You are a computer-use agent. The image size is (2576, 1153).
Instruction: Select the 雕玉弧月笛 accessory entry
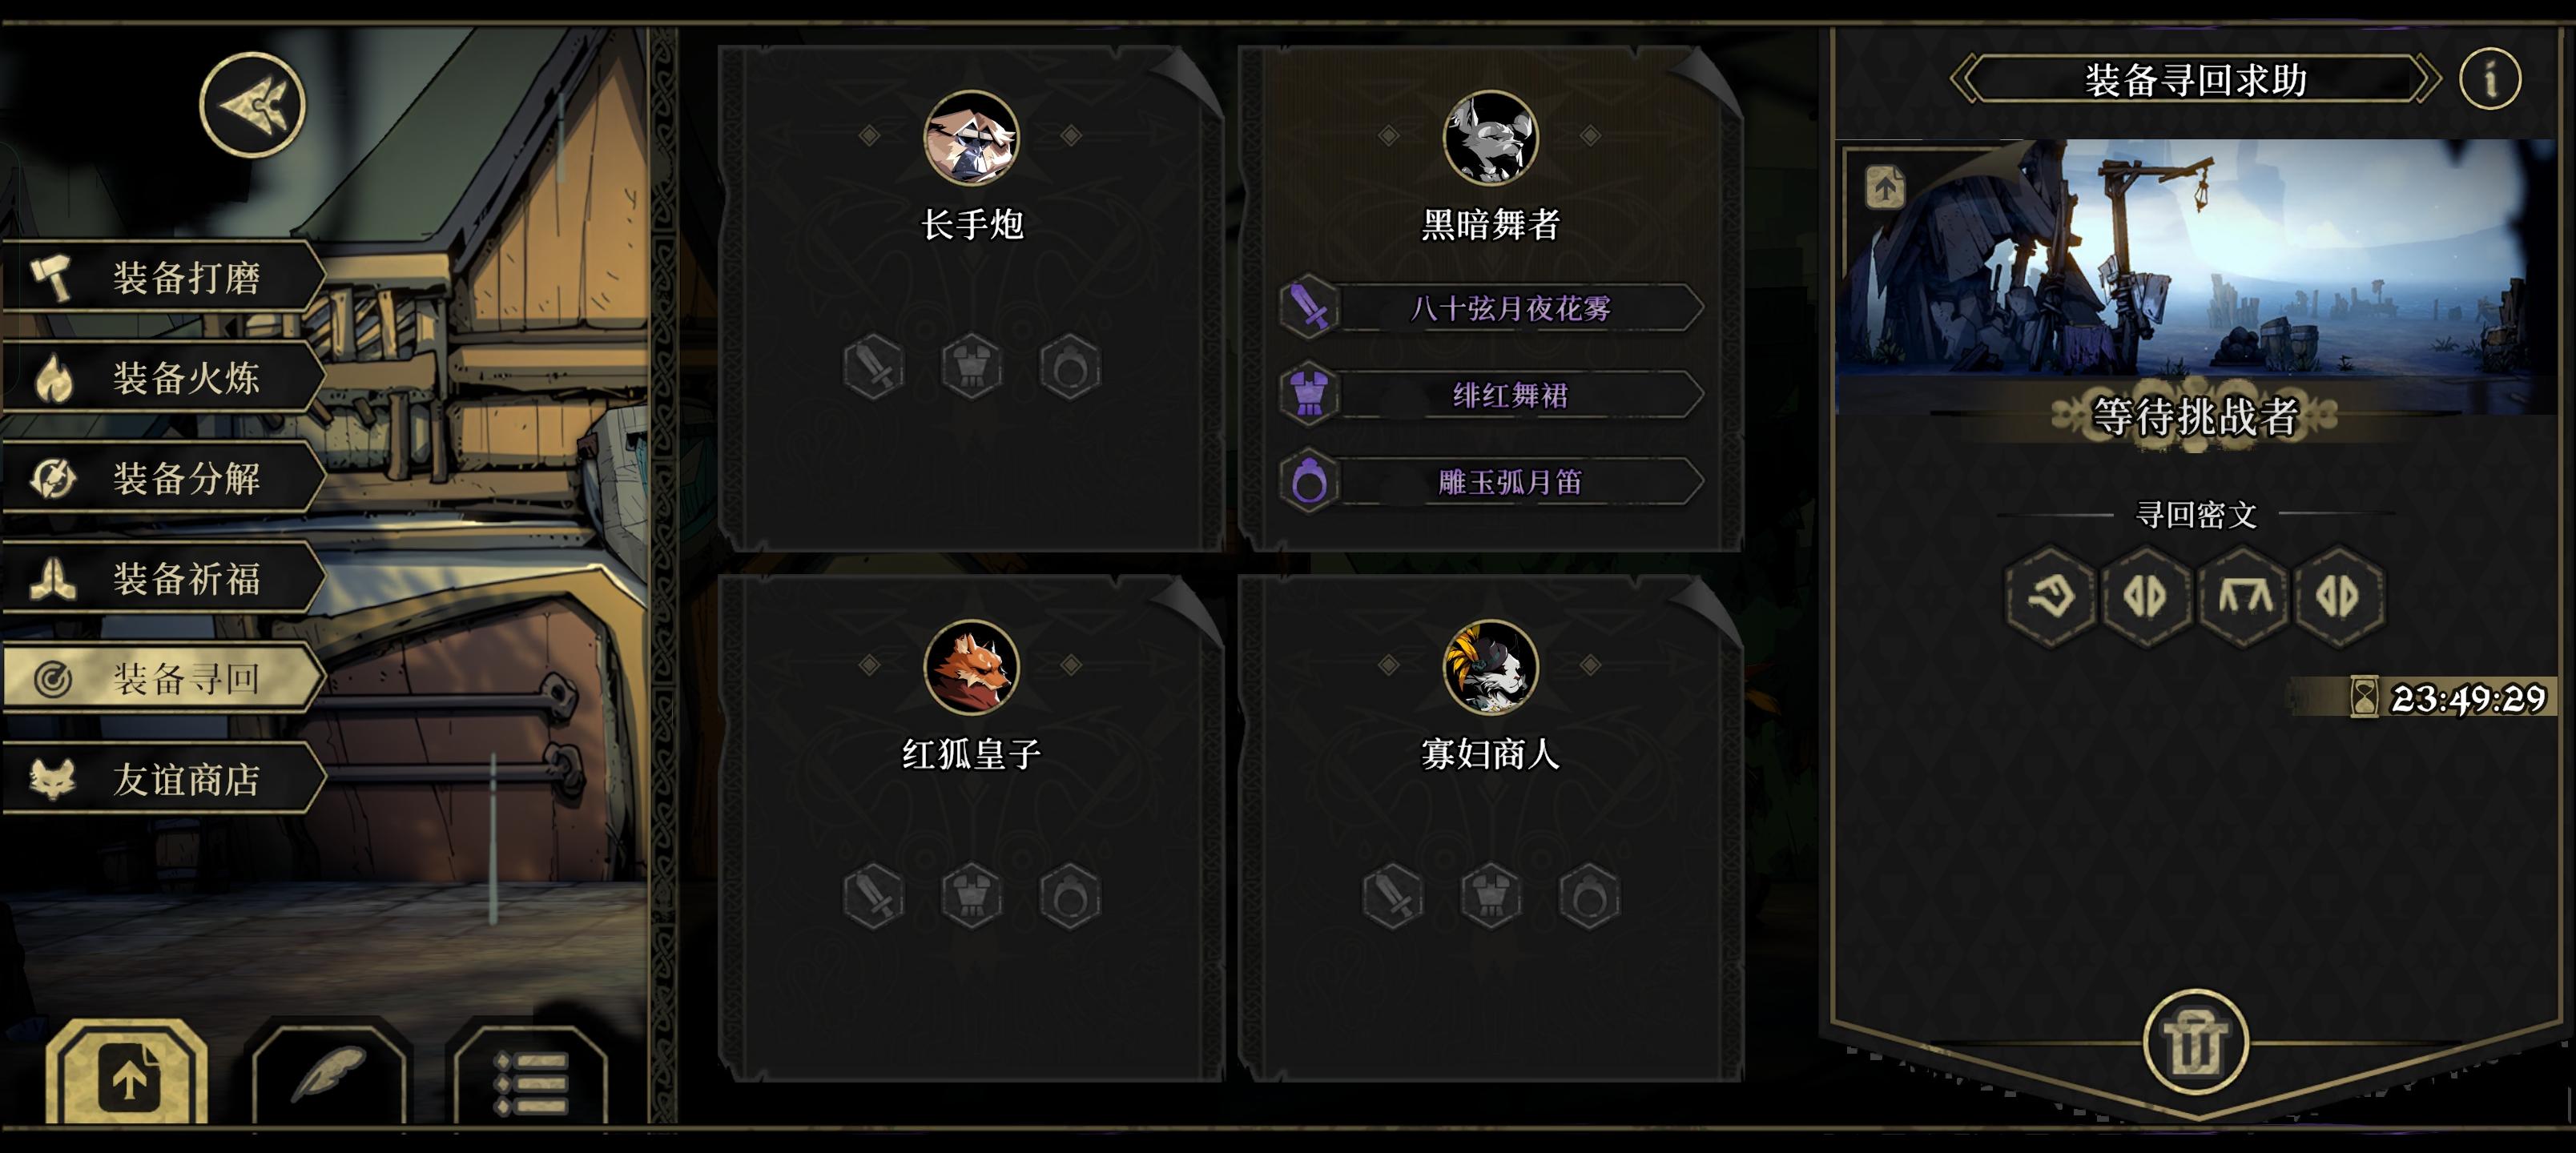1491,482
